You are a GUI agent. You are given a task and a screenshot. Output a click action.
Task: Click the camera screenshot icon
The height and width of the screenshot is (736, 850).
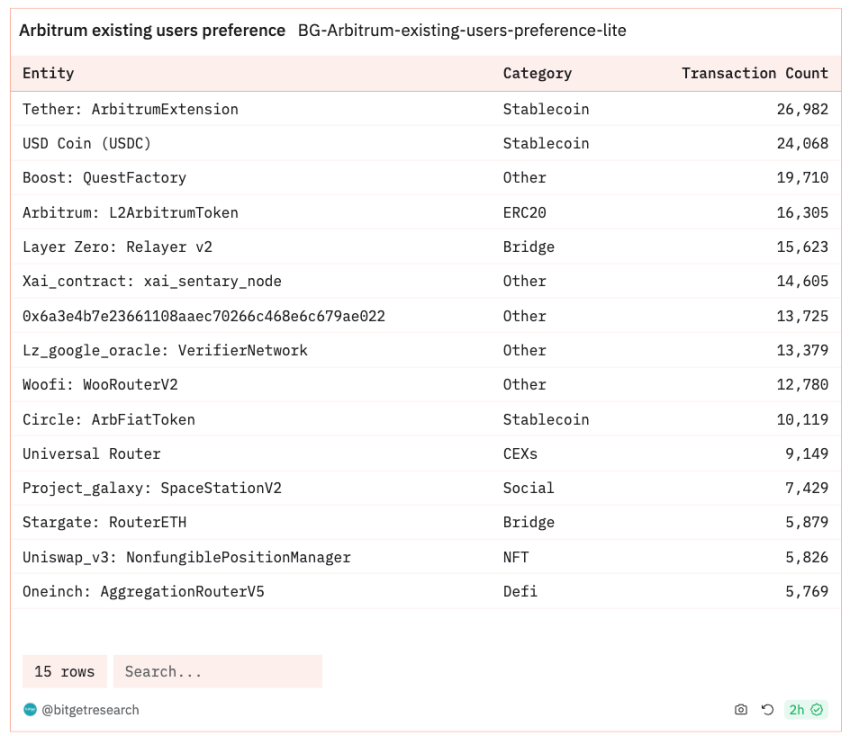[x=740, y=709]
